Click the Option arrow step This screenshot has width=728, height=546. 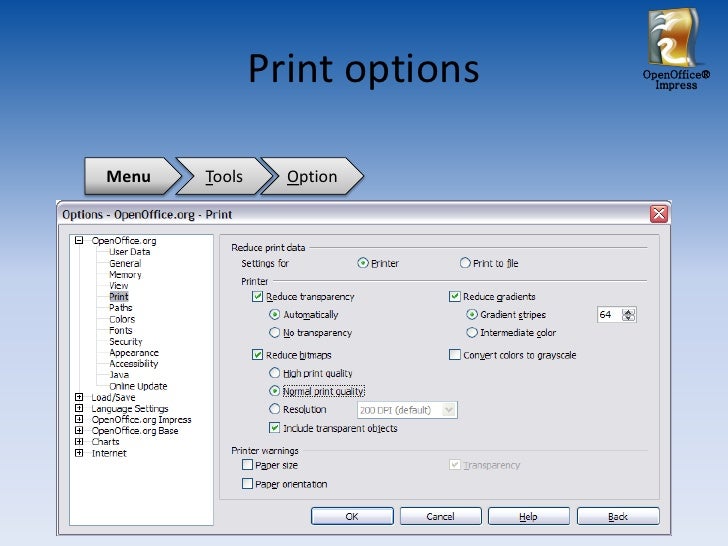[312, 176]
